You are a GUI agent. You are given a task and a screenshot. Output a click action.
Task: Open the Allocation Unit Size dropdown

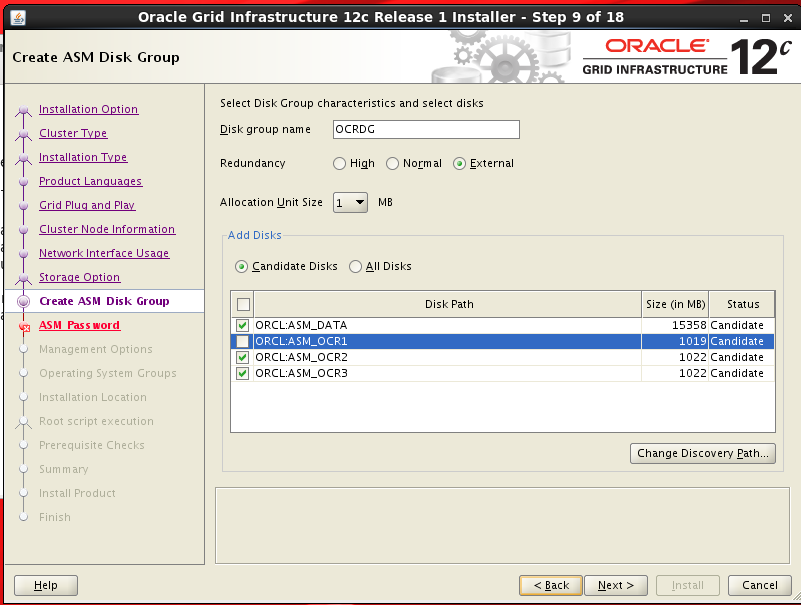click(x=350, y=203)
